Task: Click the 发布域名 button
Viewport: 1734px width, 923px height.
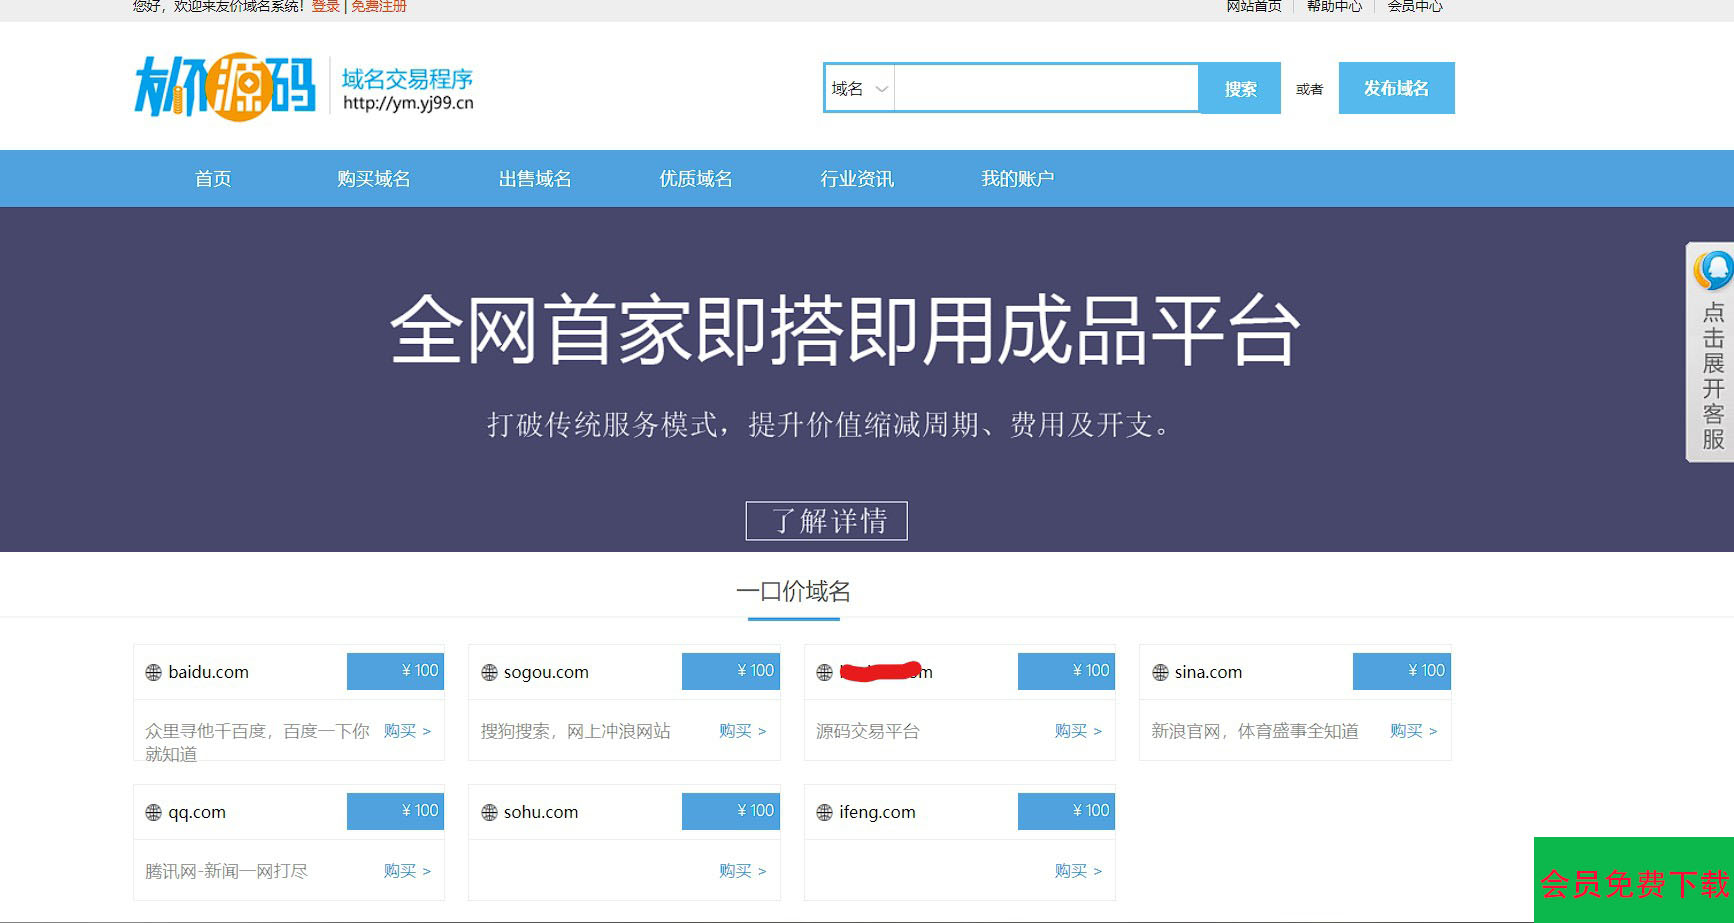Action: 1396,89
